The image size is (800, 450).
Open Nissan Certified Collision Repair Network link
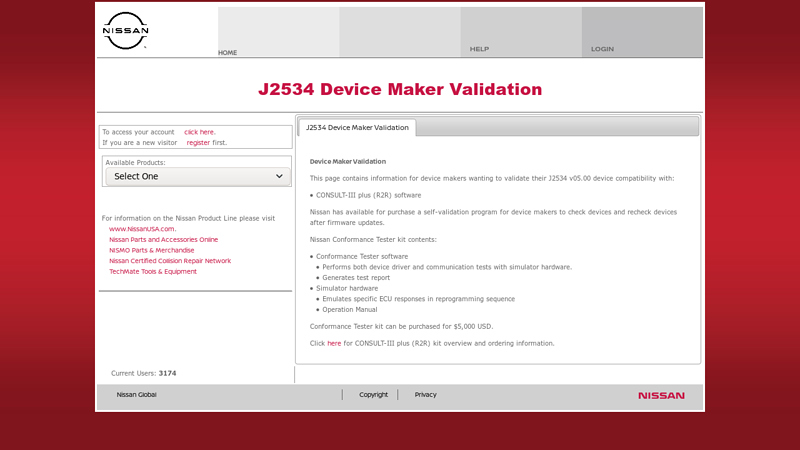[170, 261]
